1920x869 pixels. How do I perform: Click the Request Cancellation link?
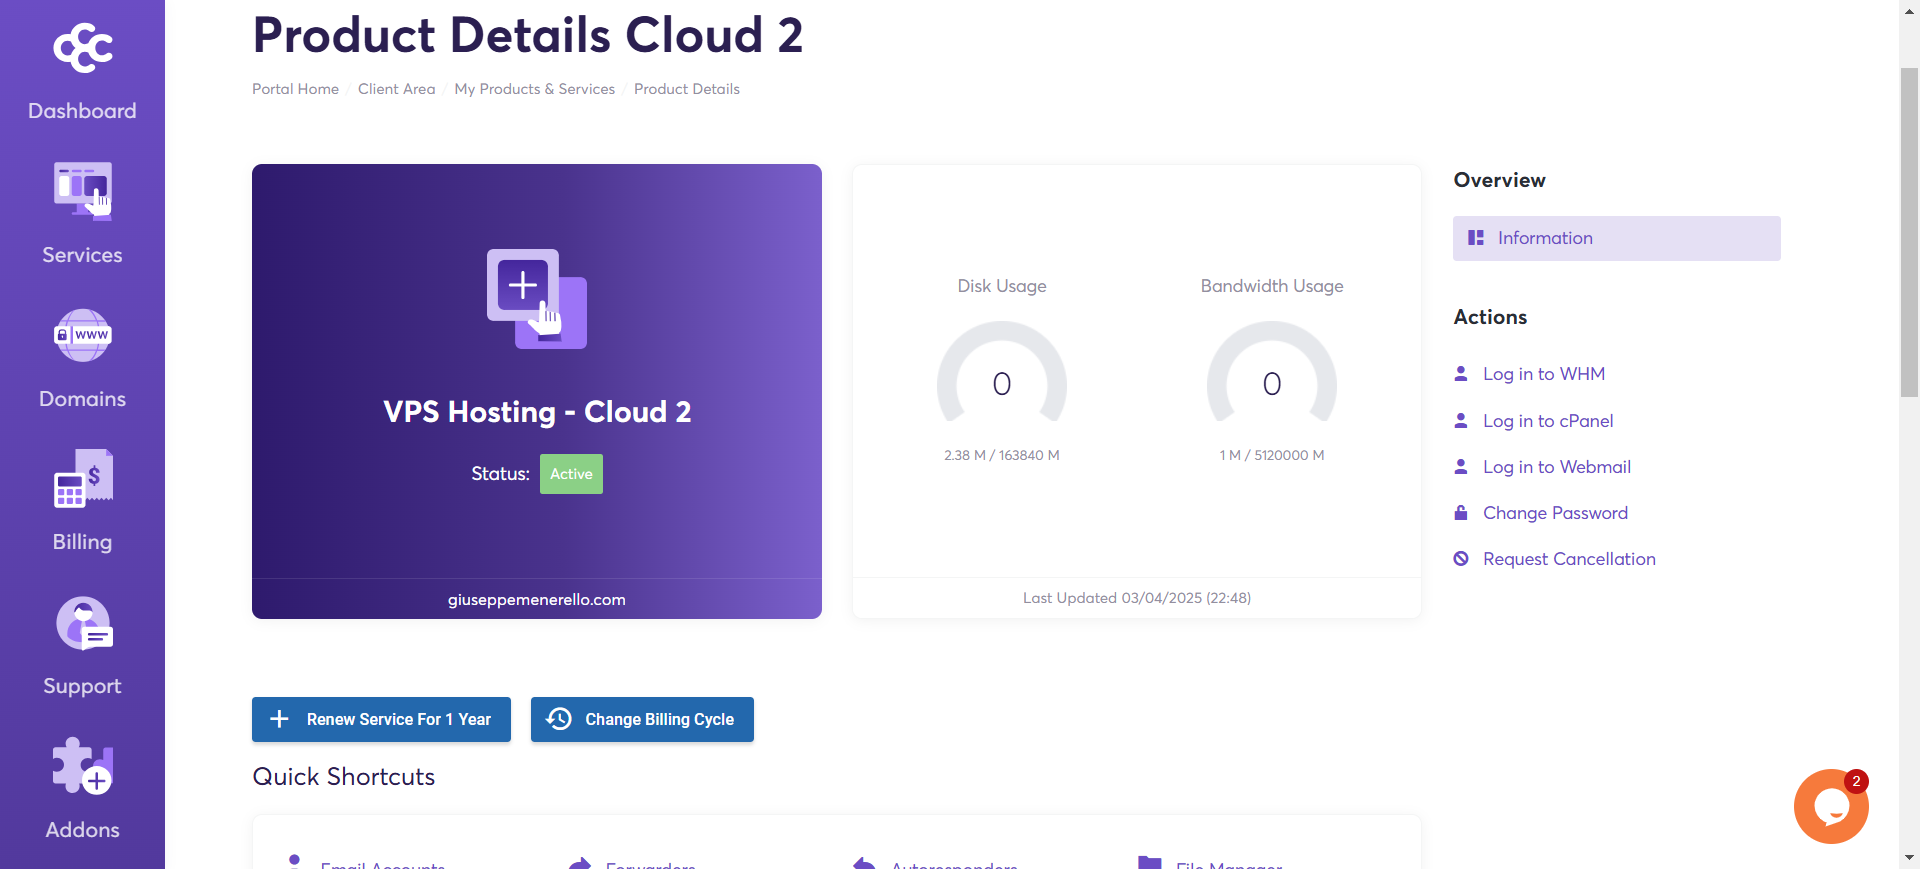point(1569,559)
